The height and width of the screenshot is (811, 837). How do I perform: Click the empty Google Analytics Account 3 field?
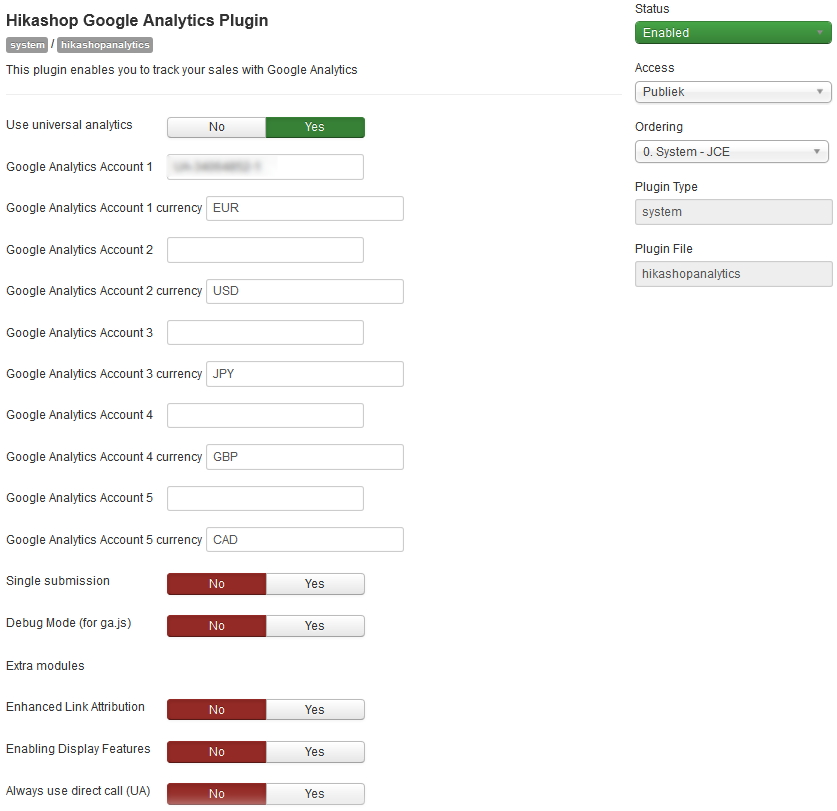(265, 333)
